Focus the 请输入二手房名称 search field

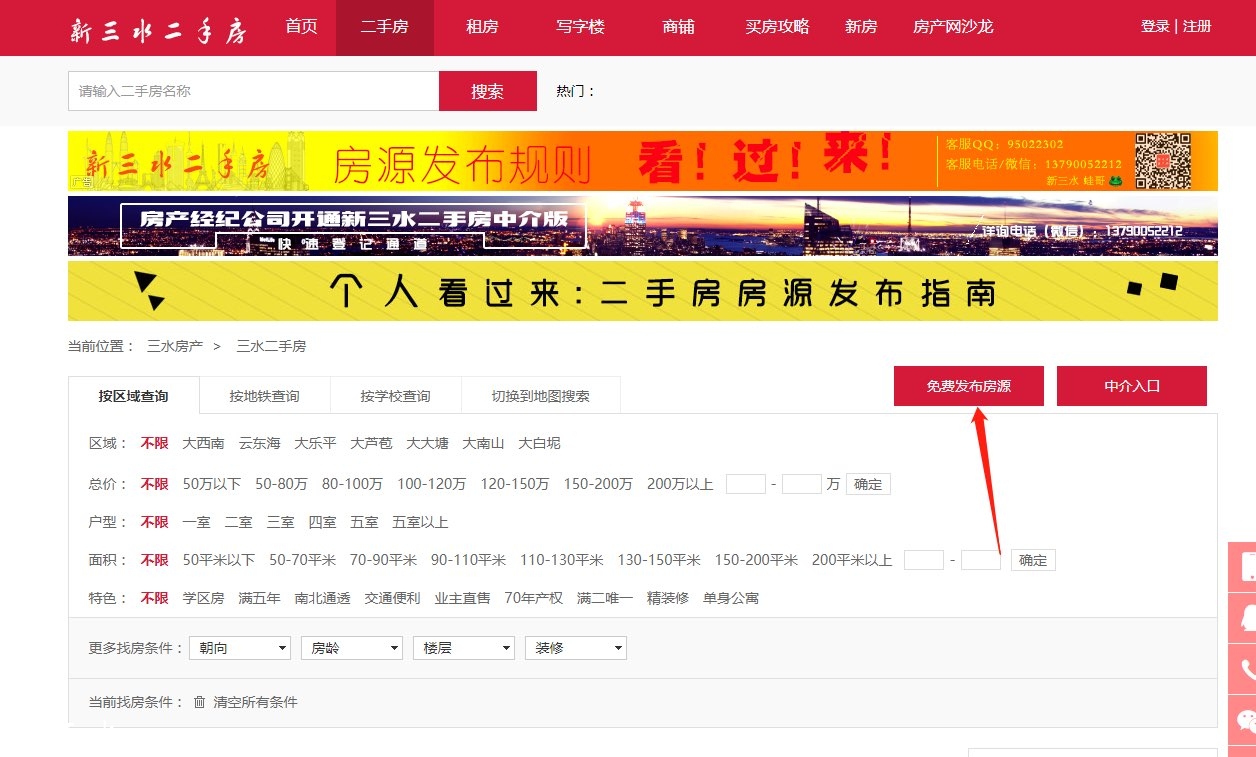point(254,91)
